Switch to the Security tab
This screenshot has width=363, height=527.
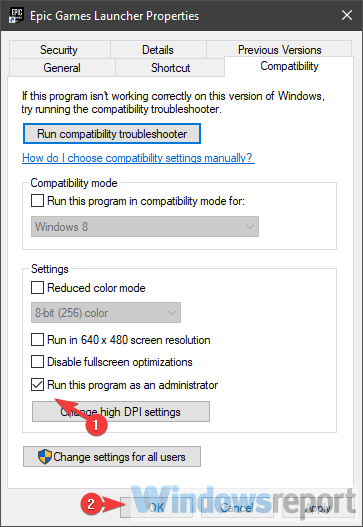coord(59,50)
